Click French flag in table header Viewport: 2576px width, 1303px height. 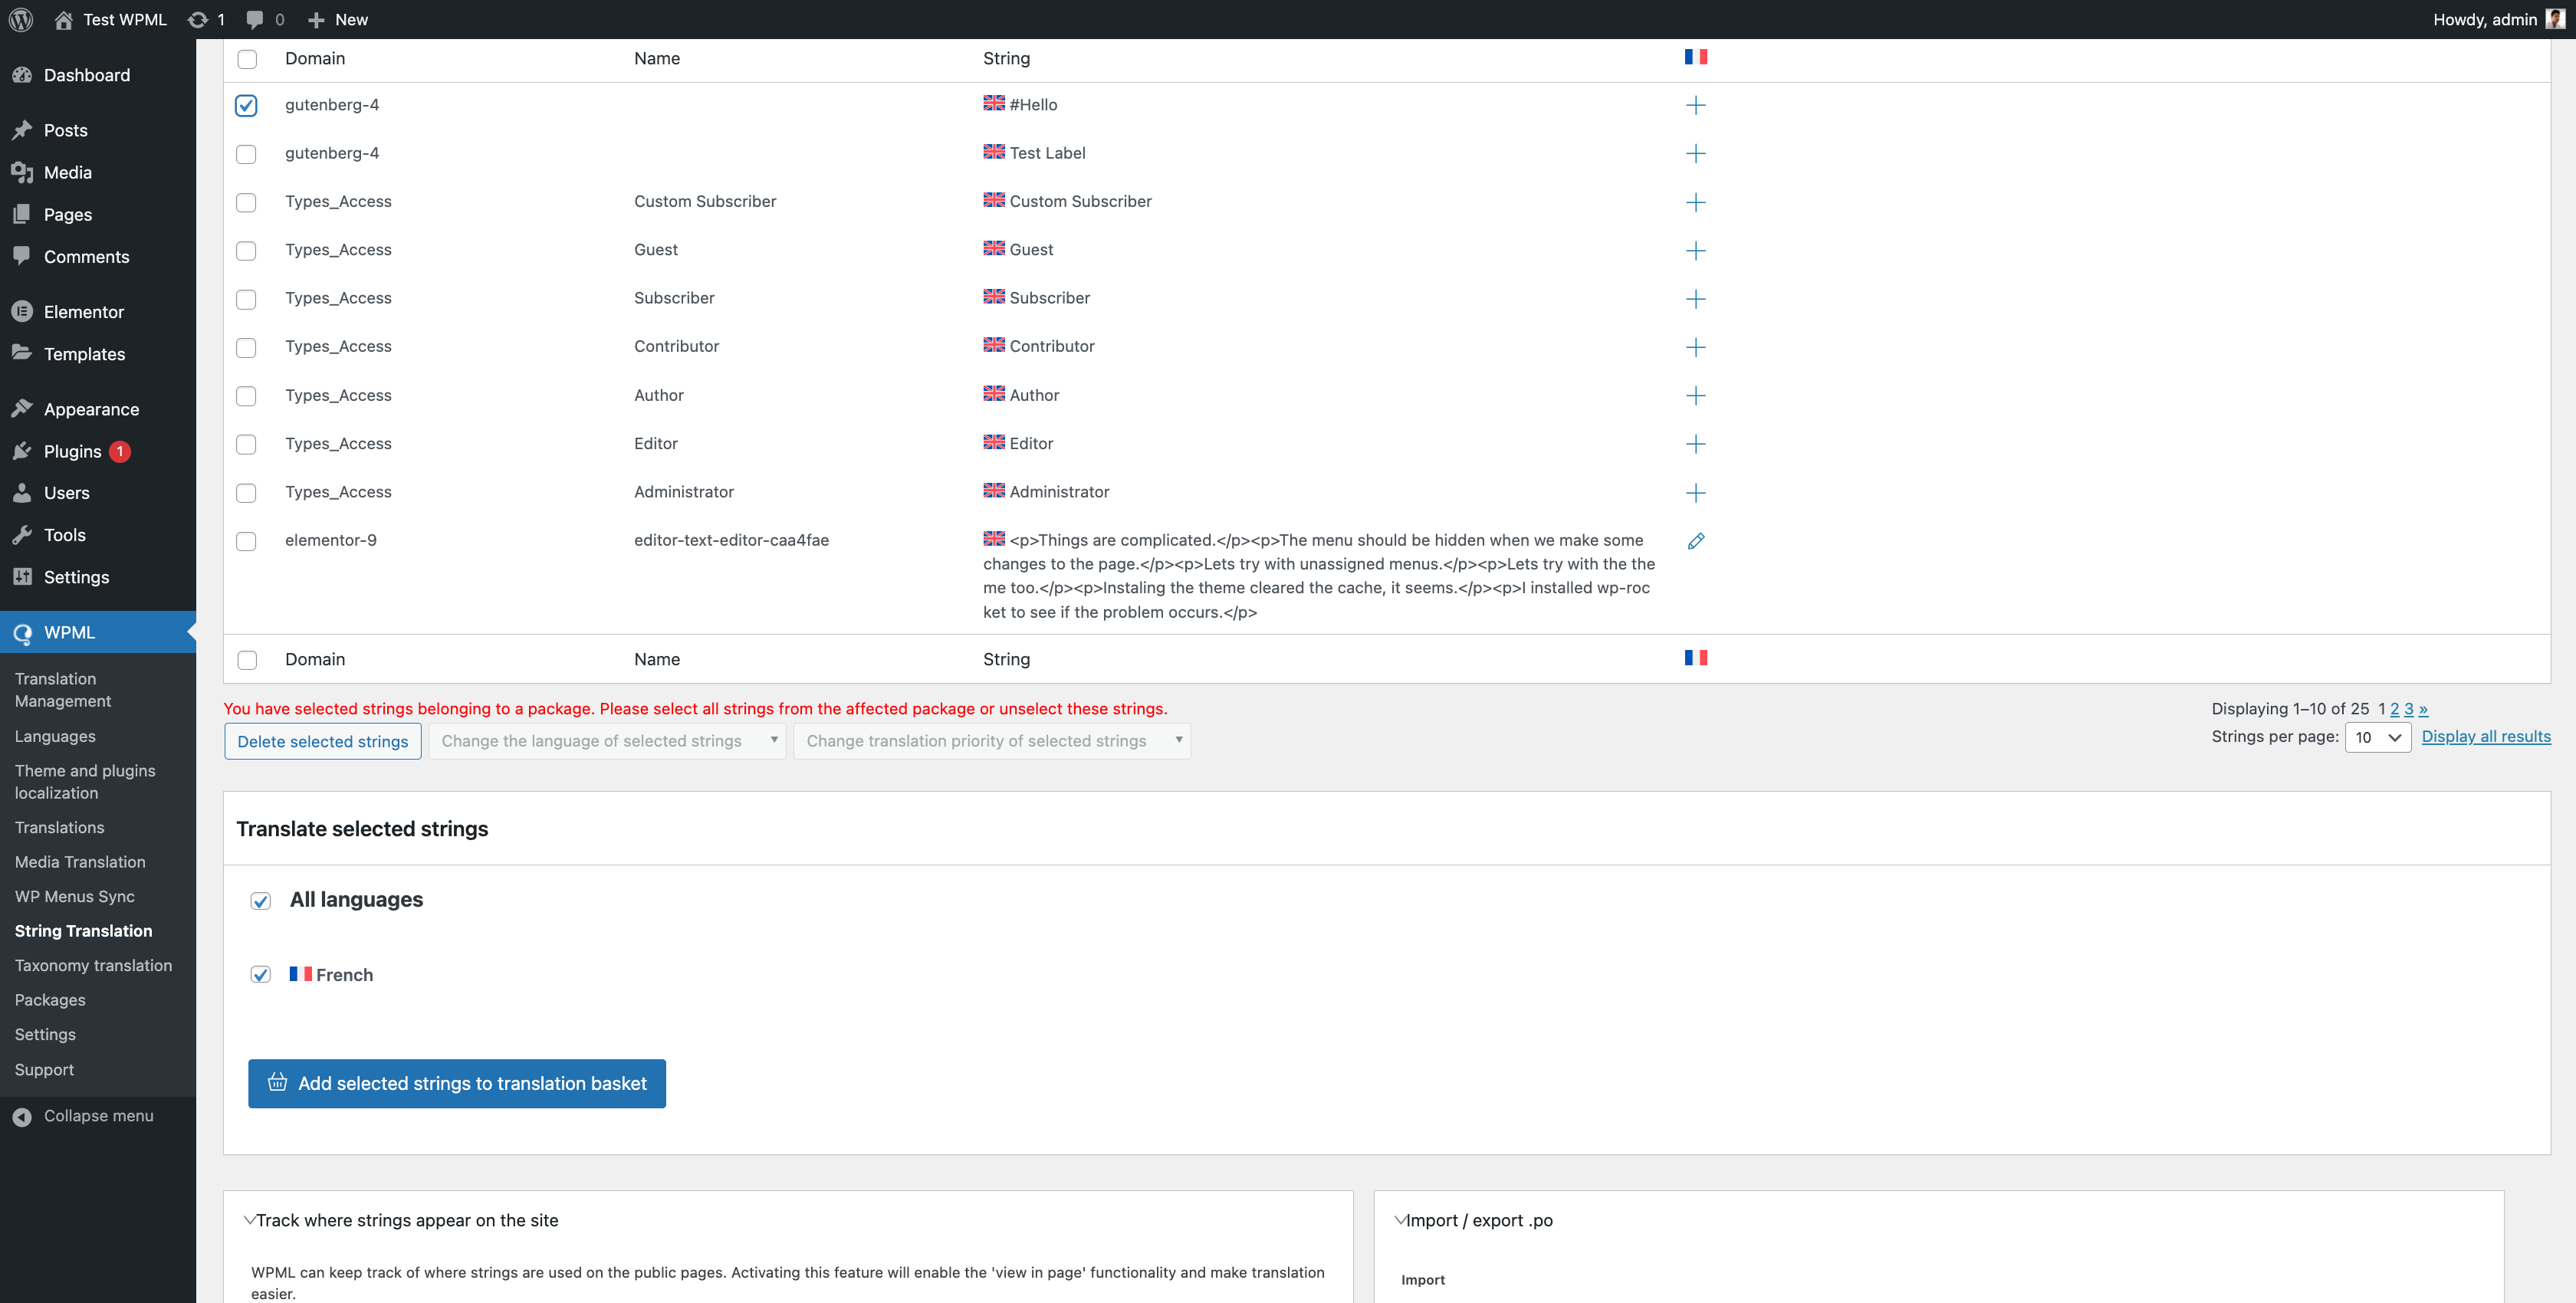(1695, 57)
